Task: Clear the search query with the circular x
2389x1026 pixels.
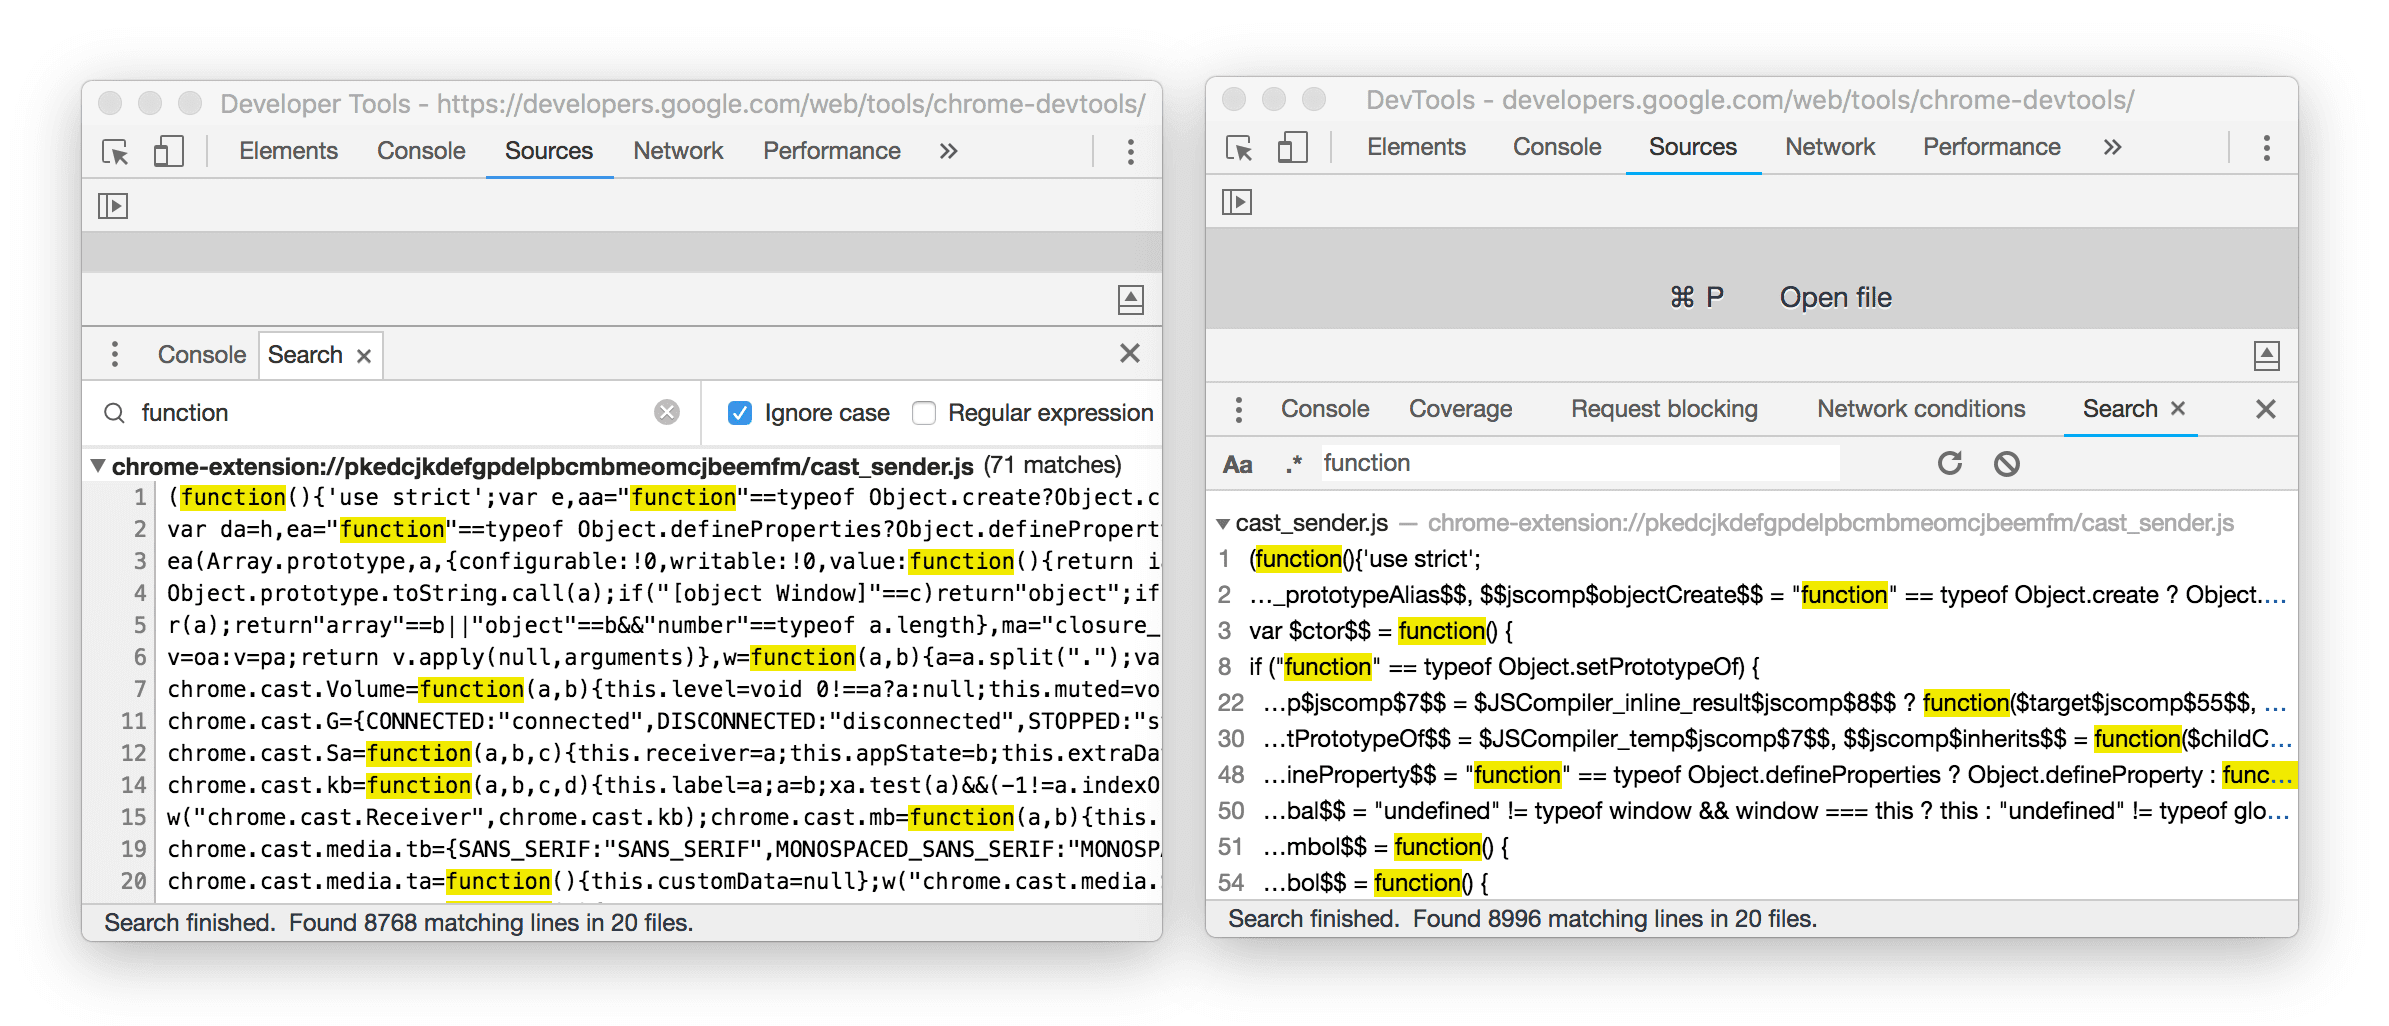Action: pos(666,412)
